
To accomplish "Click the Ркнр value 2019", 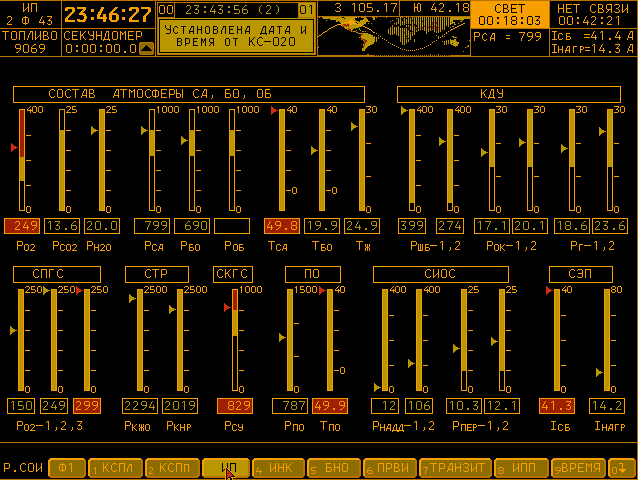I will point(180,406).
